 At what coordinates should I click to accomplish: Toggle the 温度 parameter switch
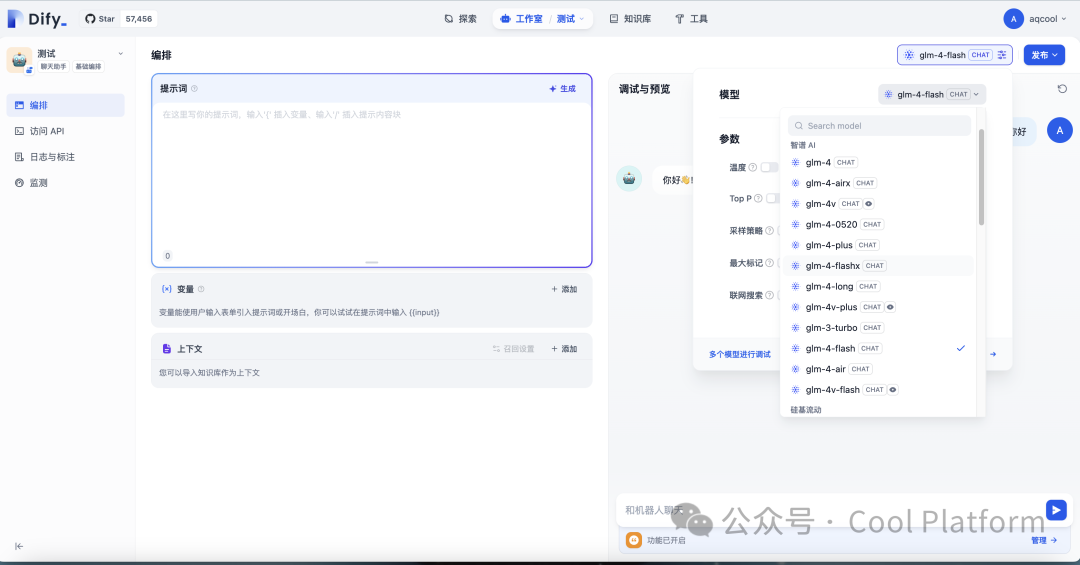(769, 167)
